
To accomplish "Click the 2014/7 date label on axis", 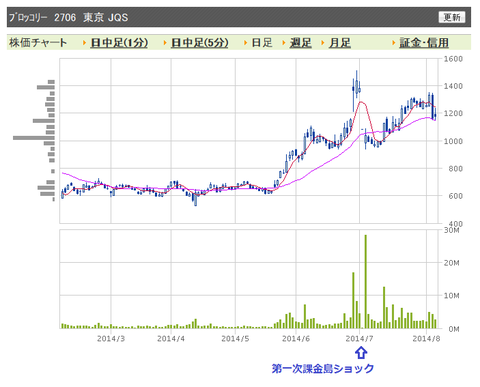I will 359,339.
